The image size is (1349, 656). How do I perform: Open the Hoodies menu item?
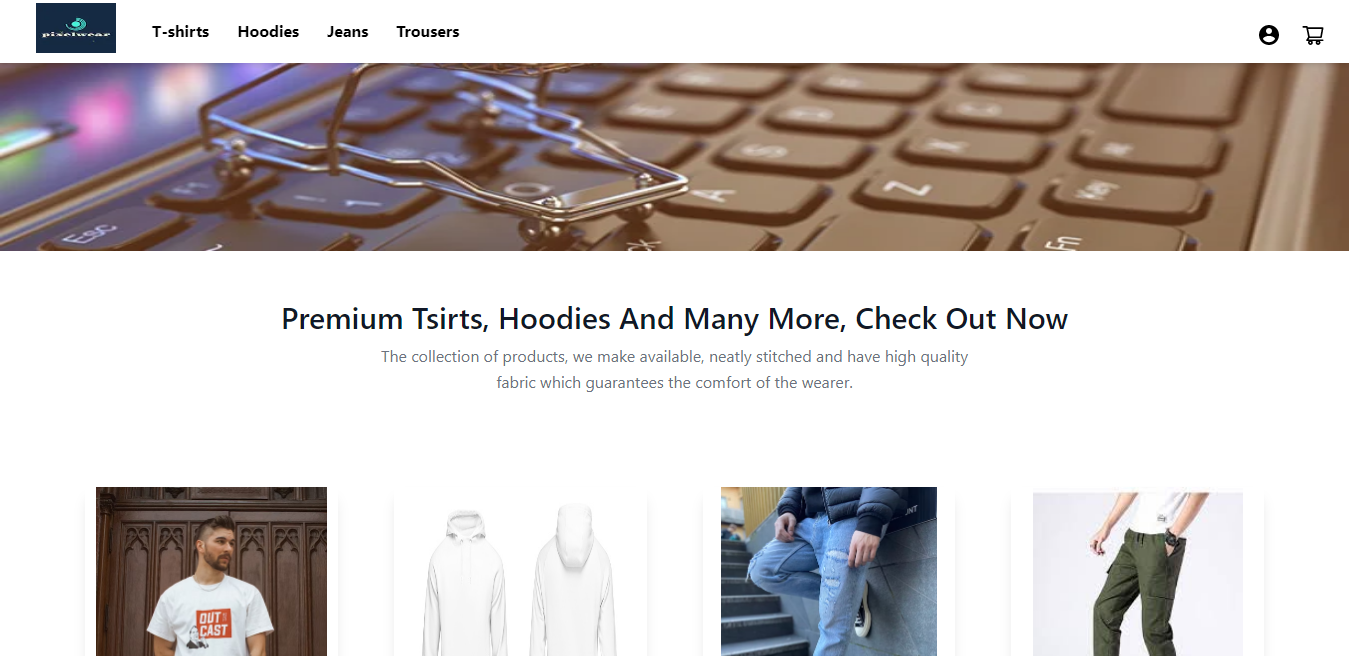[268, 32]
